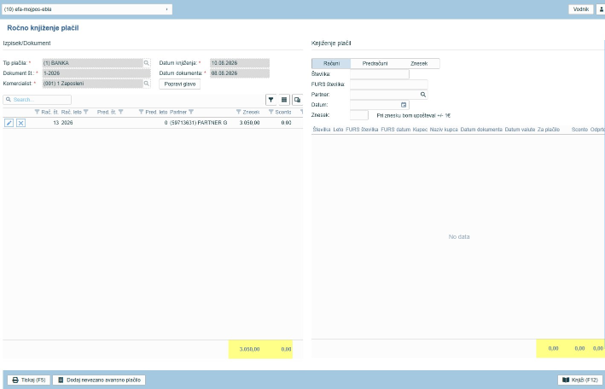Open filter for Rač. leto column
This screenshot has width=605, height=389.
pos(86,112)
